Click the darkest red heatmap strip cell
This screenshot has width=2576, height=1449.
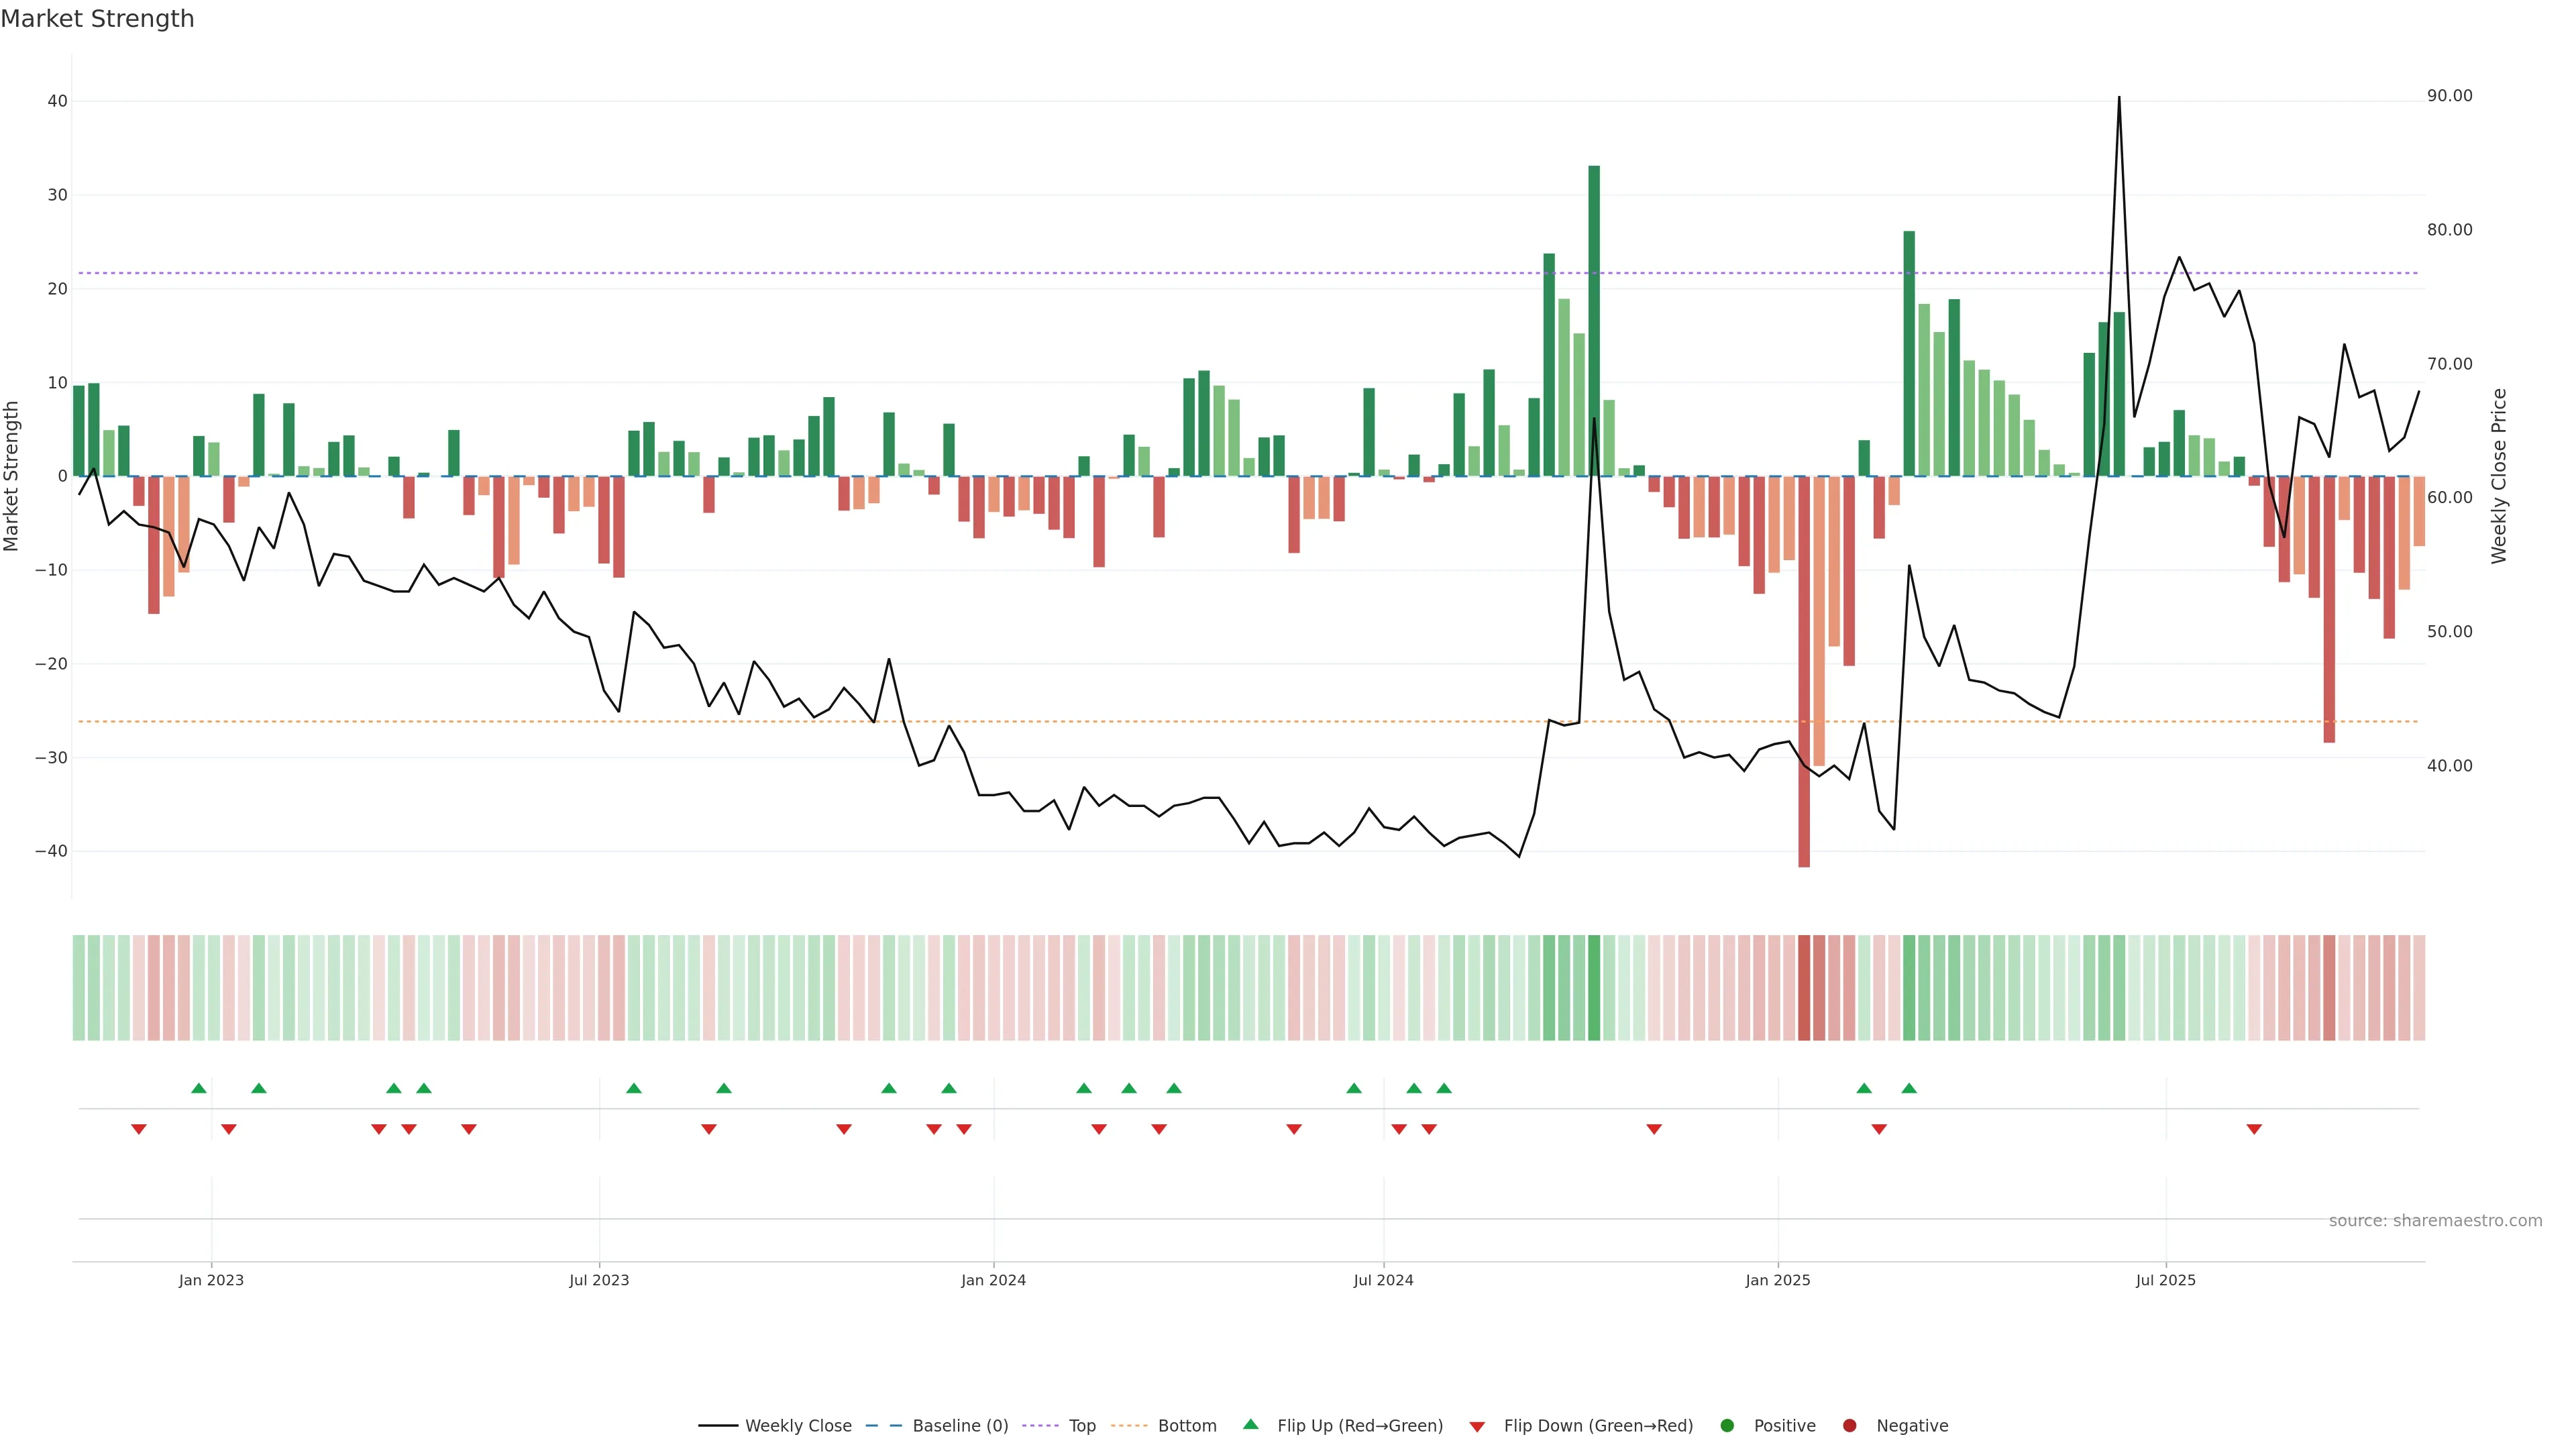click(x=1804, y=987)
